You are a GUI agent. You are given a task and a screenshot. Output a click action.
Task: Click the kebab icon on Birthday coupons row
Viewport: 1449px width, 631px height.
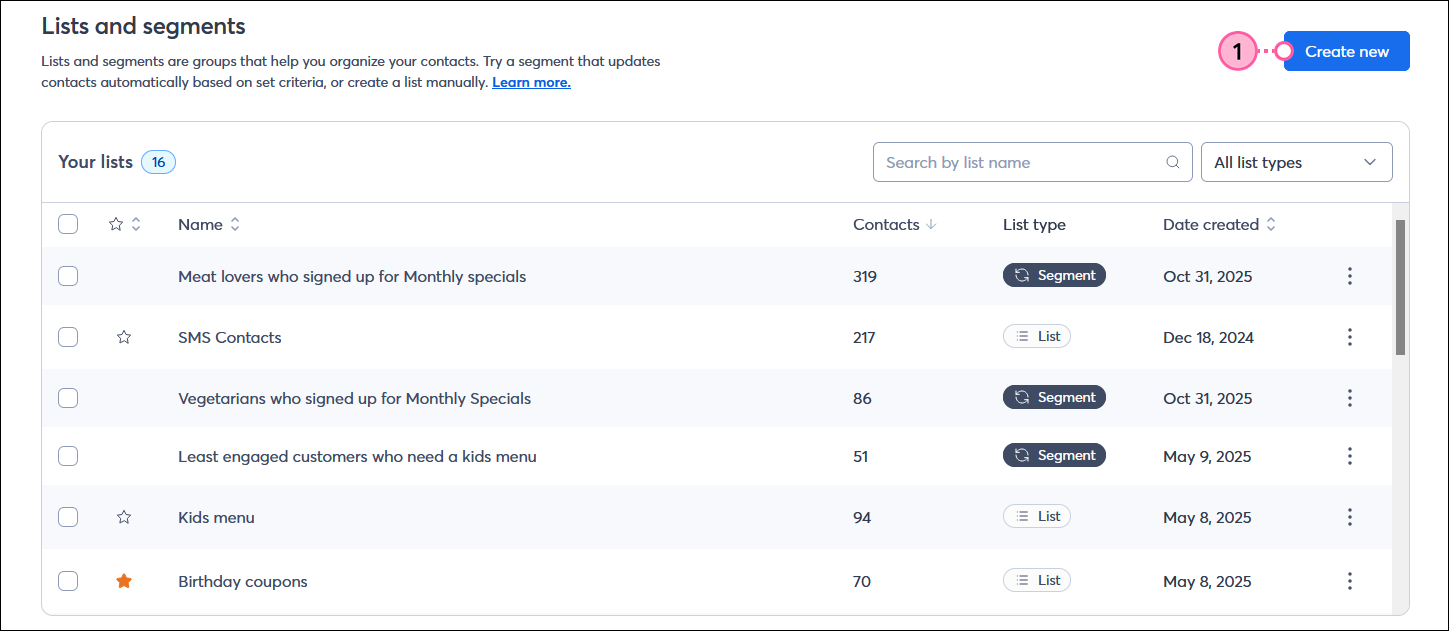(x=1350, y=580)
